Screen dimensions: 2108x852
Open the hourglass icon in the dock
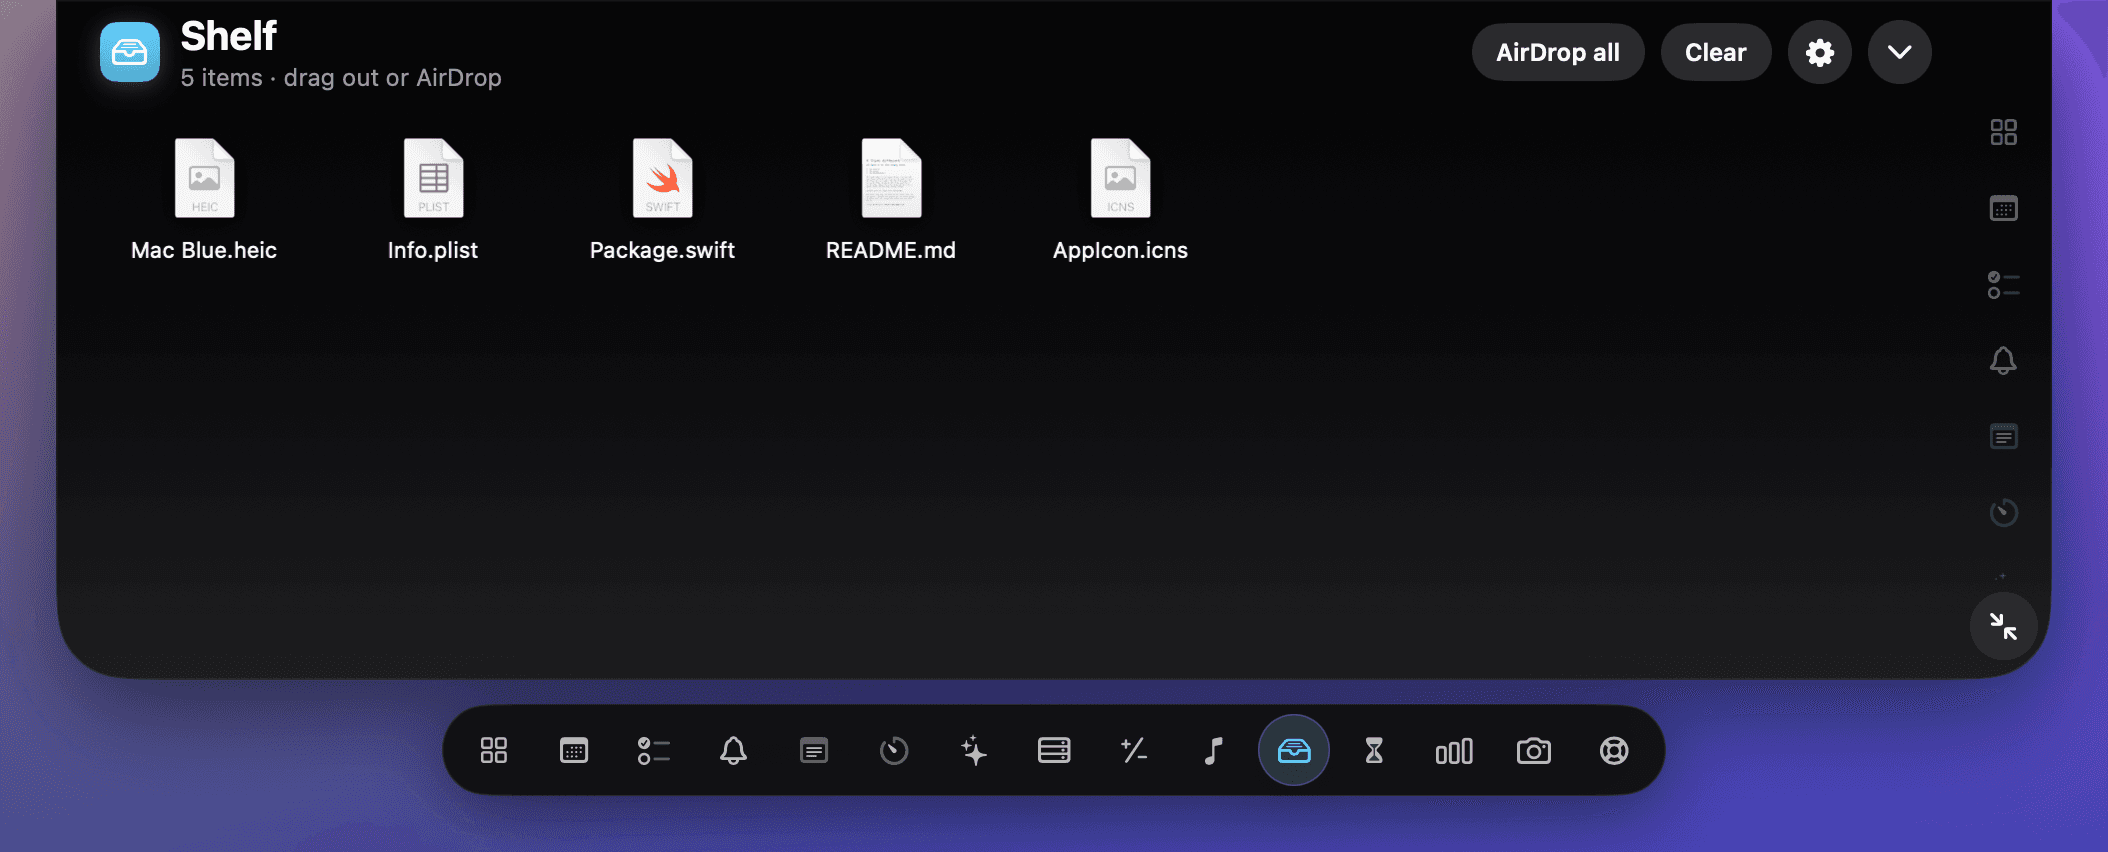[x=1374, y=751]
